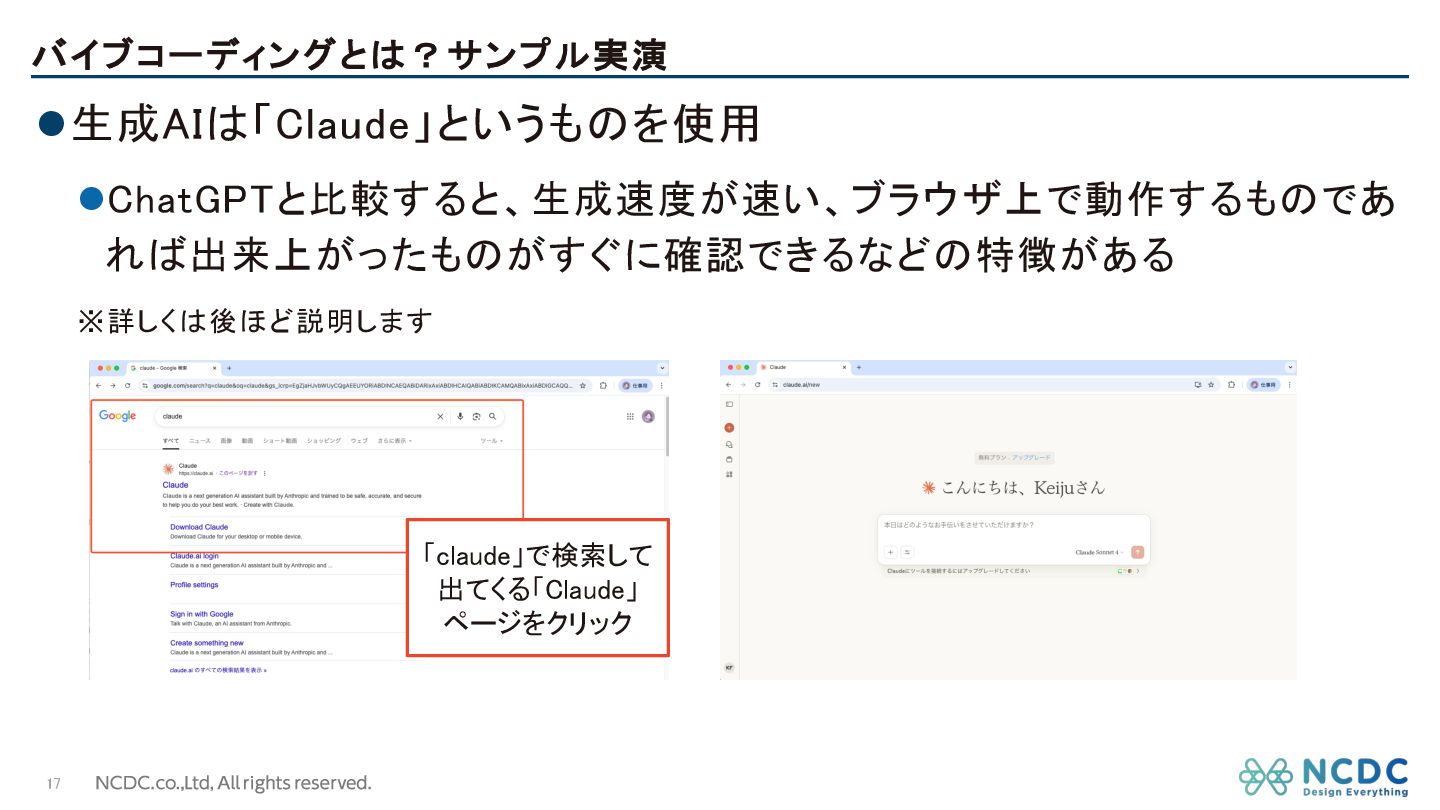Open the Google account avatar

(648, 416)
